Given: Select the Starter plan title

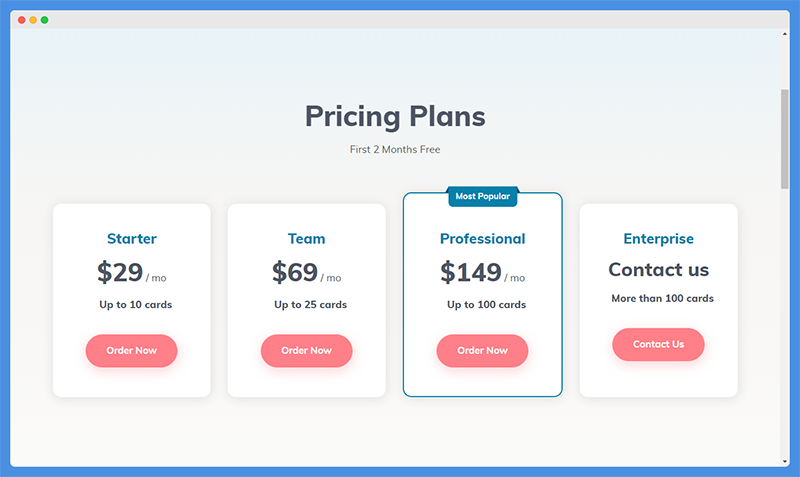Looking at the screenshot, I should pos(132,239).
